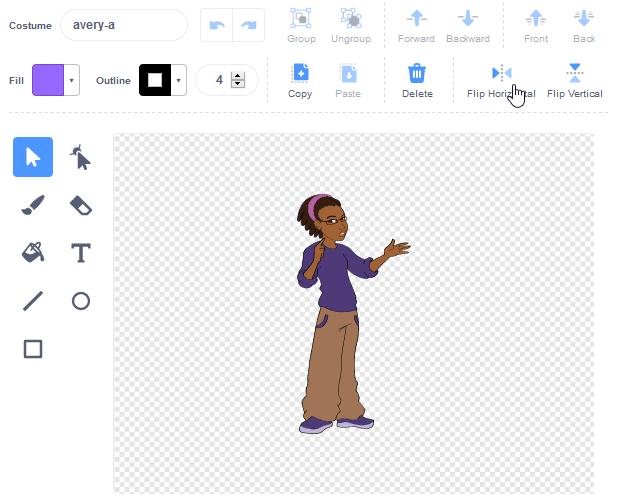Click the Redo arrow button

249,25
